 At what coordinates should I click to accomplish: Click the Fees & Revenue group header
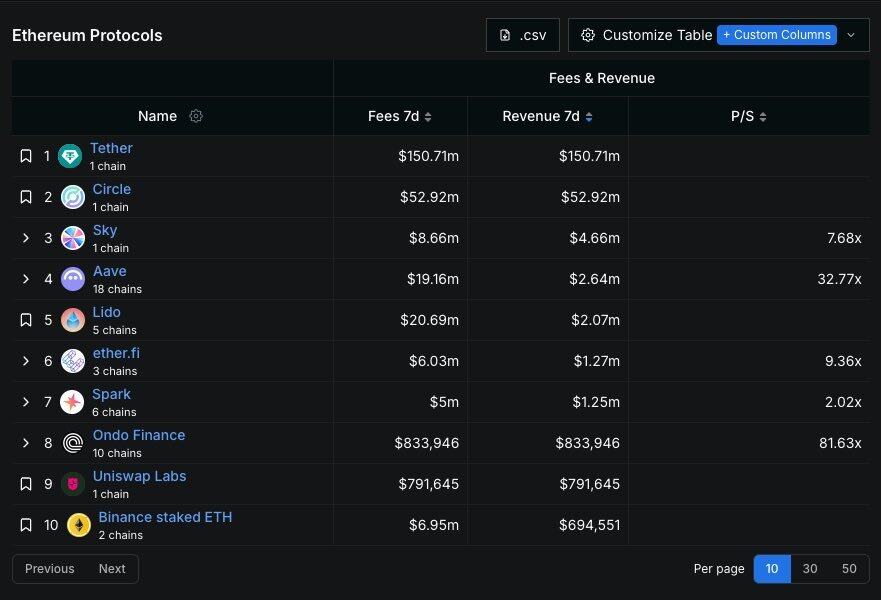602,78
